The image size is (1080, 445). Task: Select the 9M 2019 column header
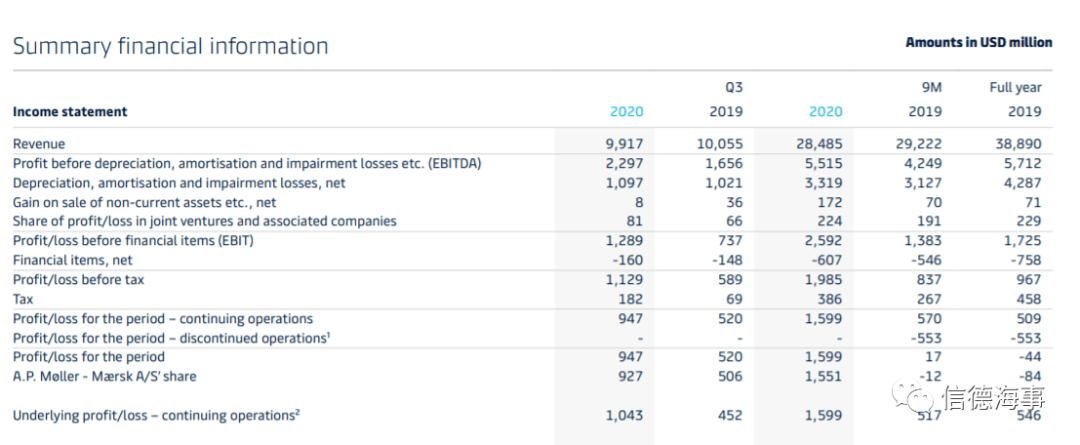(x=925, y=99)
